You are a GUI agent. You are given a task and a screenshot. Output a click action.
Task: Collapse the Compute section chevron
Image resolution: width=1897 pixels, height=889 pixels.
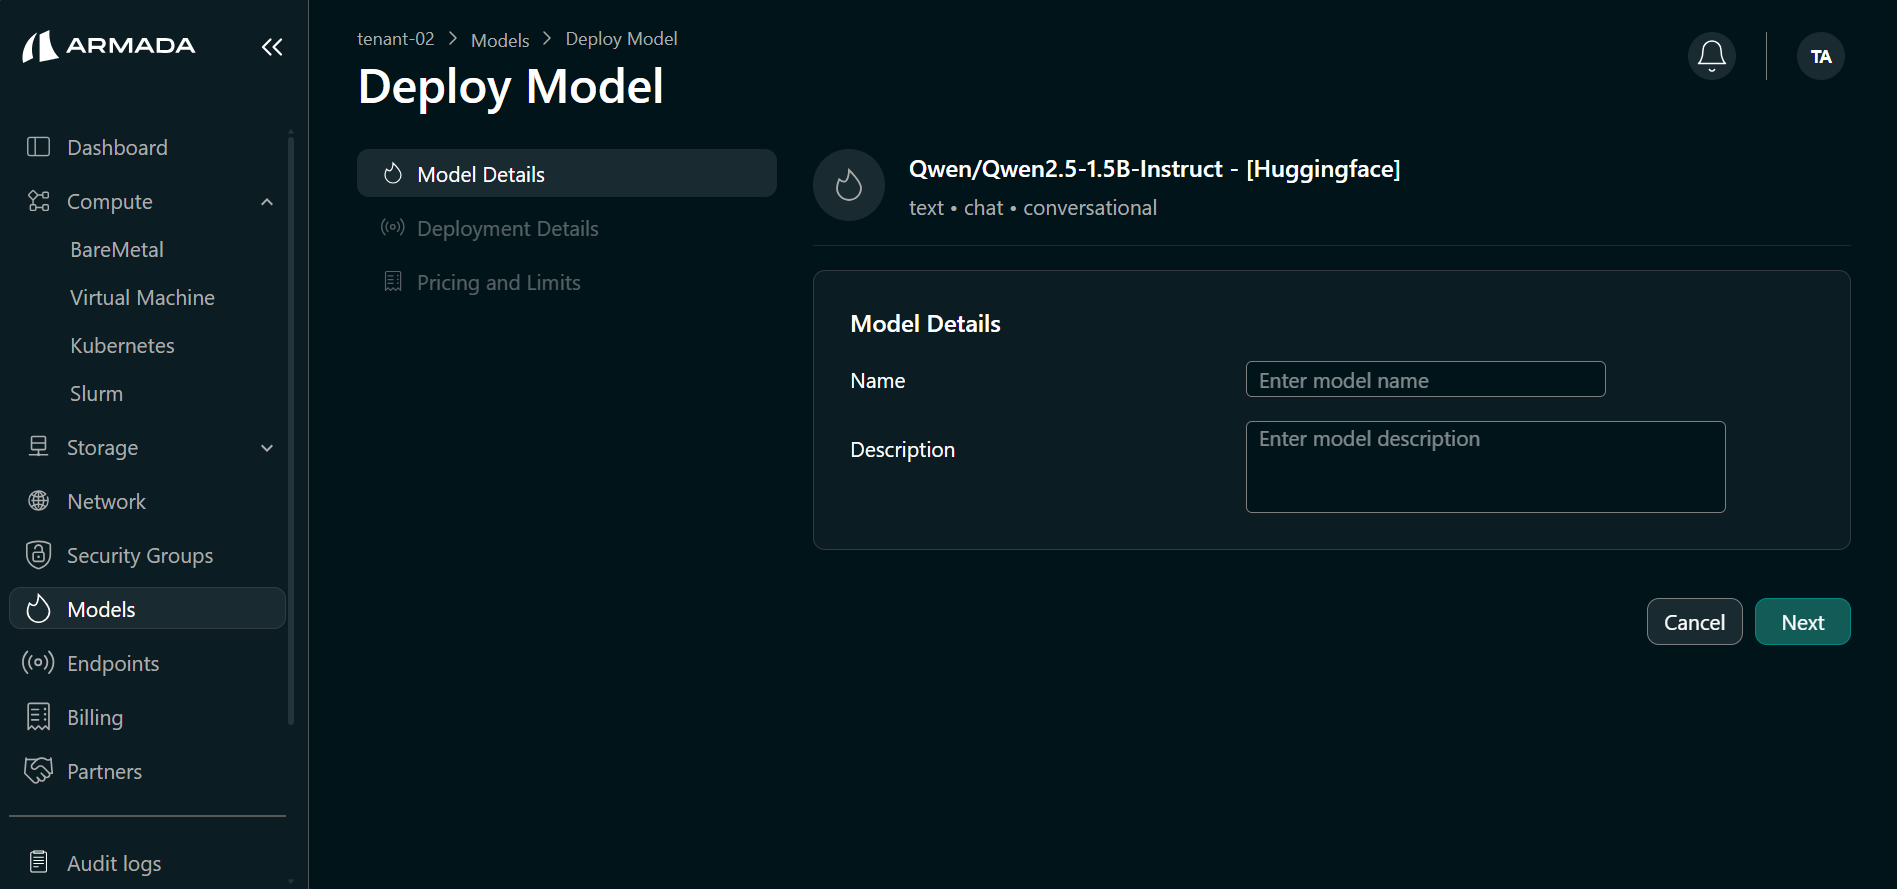(x=267, y=202)
